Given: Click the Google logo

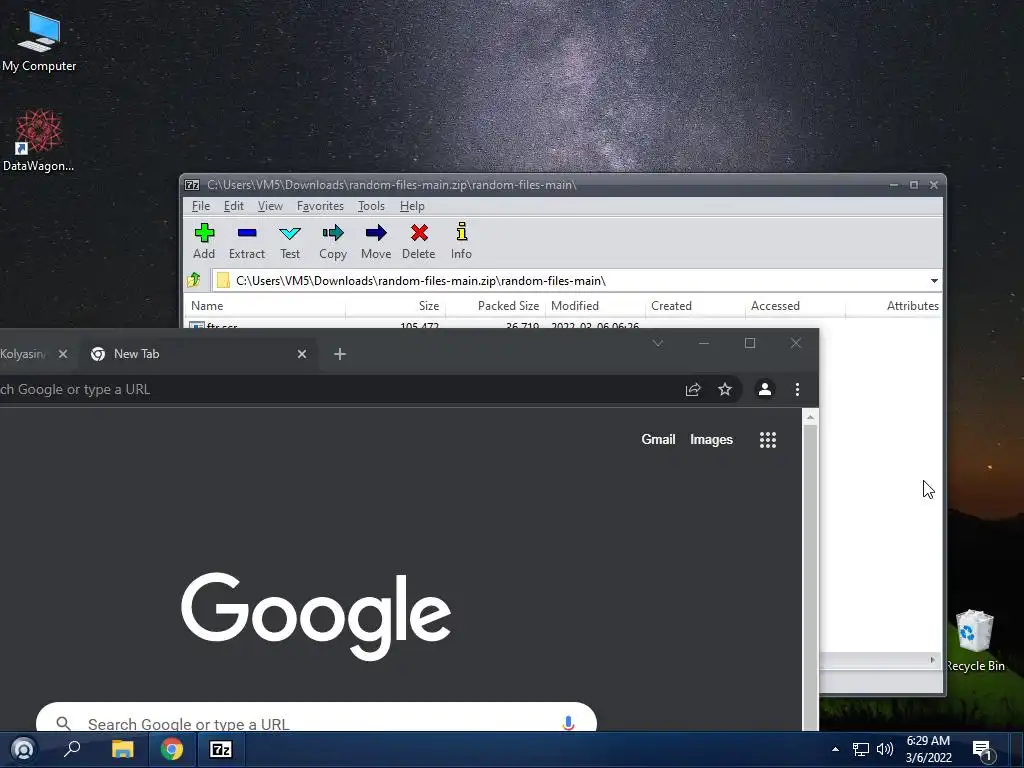Looking at the screenshot, I should coord(316,616).
